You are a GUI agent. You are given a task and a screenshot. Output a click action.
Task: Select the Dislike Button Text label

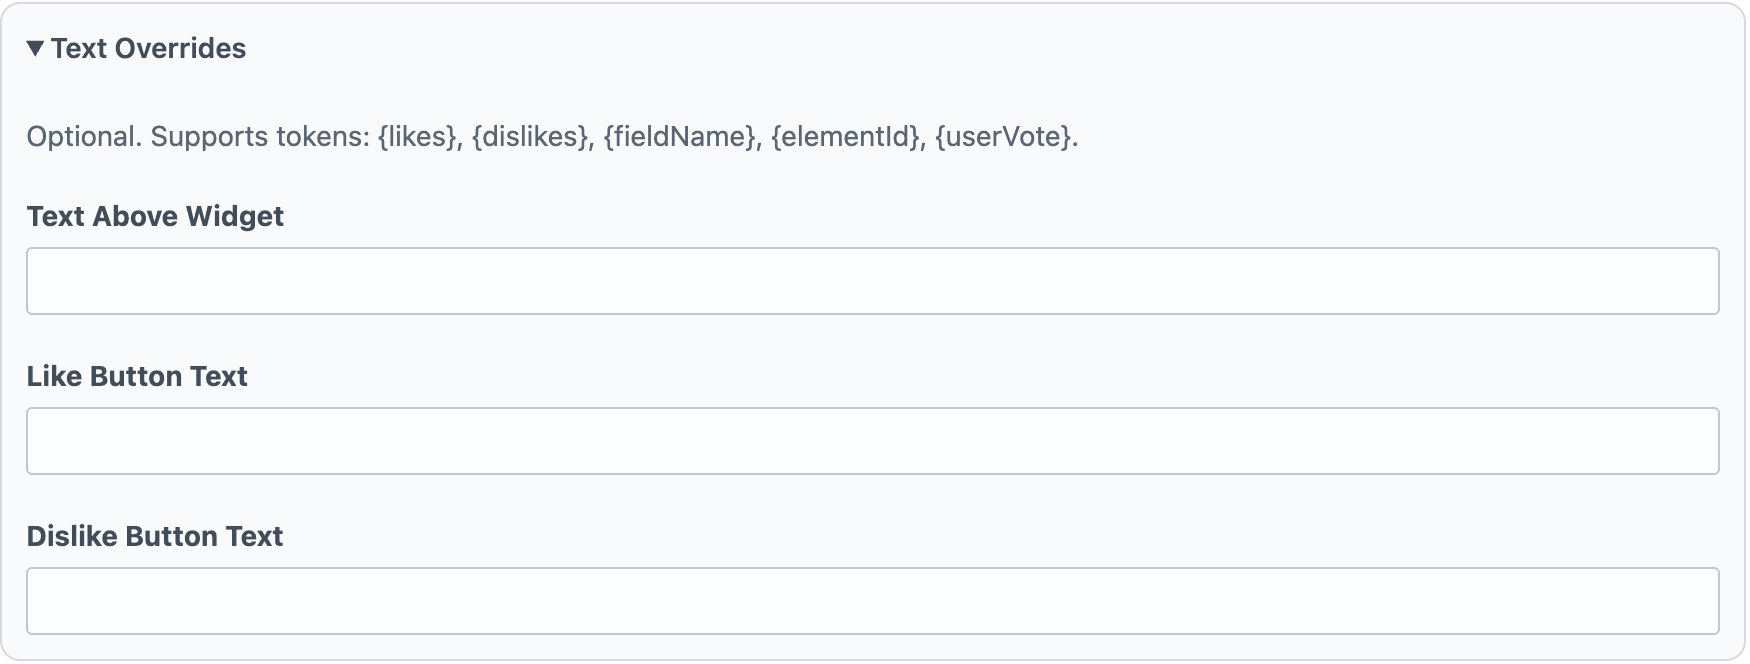[156, 536]
